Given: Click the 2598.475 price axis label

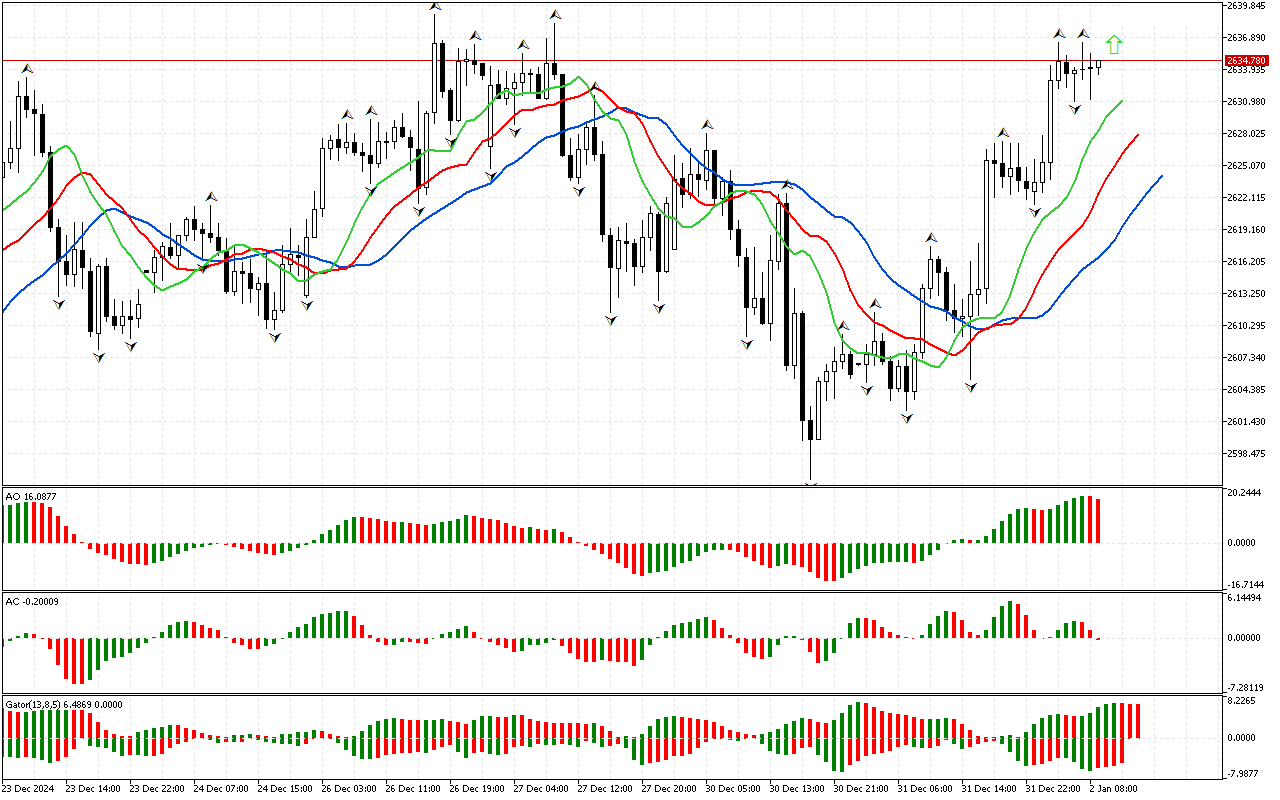Looking at the screenshot, I should click(1246, 454).
